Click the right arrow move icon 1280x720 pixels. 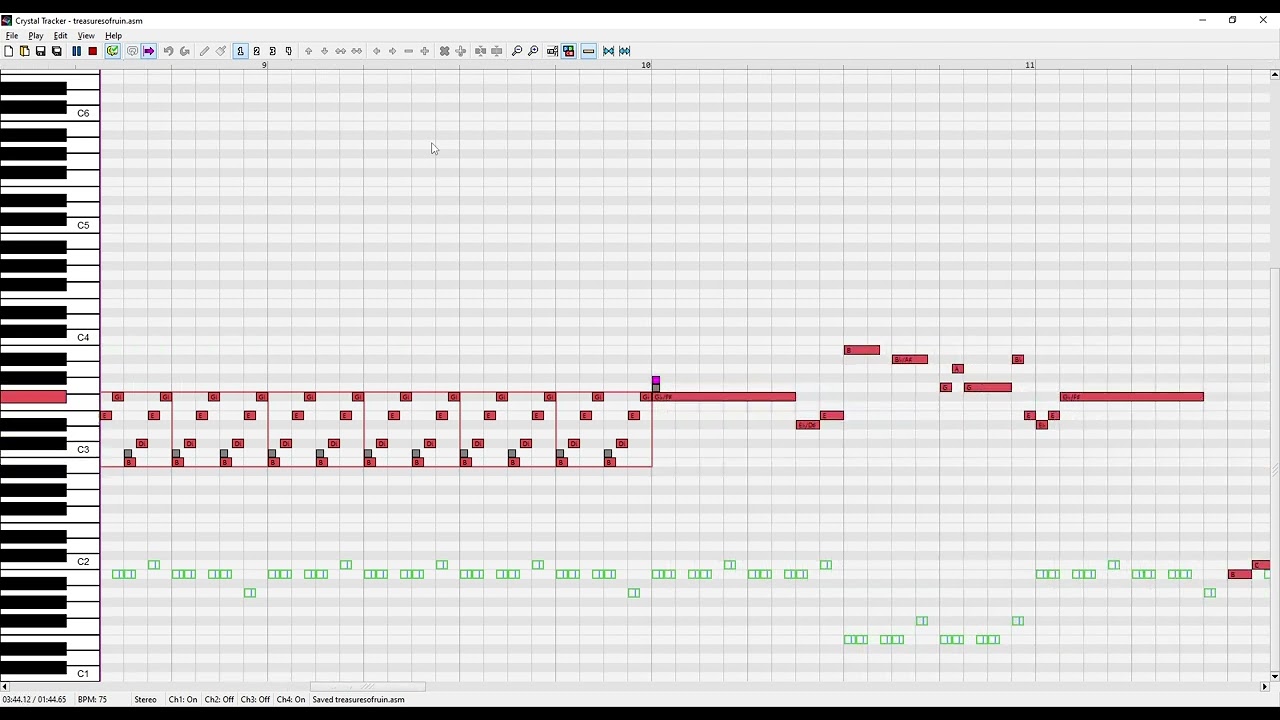393,51
